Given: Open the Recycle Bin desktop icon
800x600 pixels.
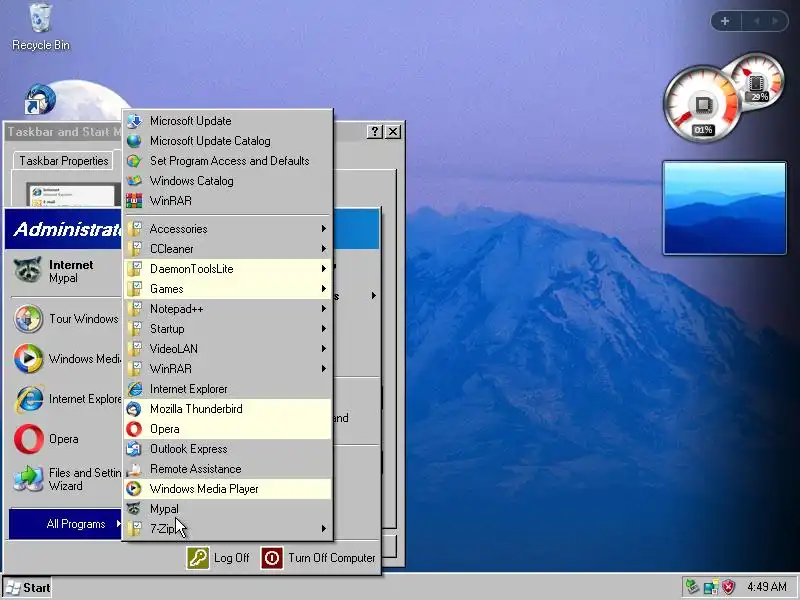Looking at the screenshot, I should (40, 18).
